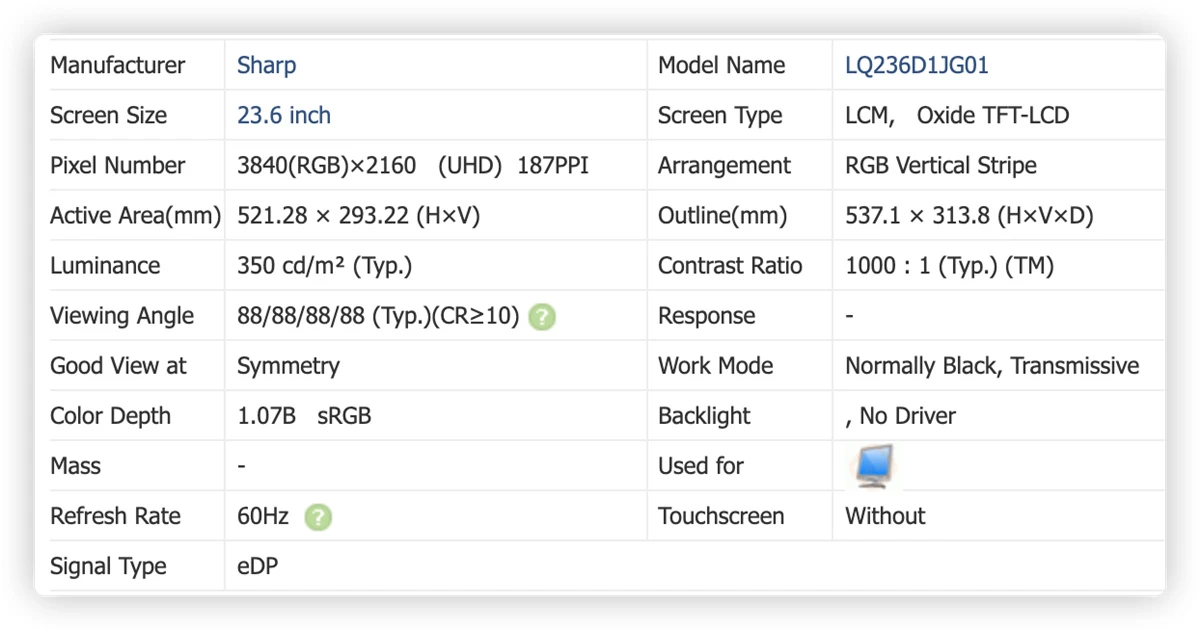Screen dimensions: 1200x630
Task: Open the LQ236D1JG01 model link
Action: tap(917, 66)
